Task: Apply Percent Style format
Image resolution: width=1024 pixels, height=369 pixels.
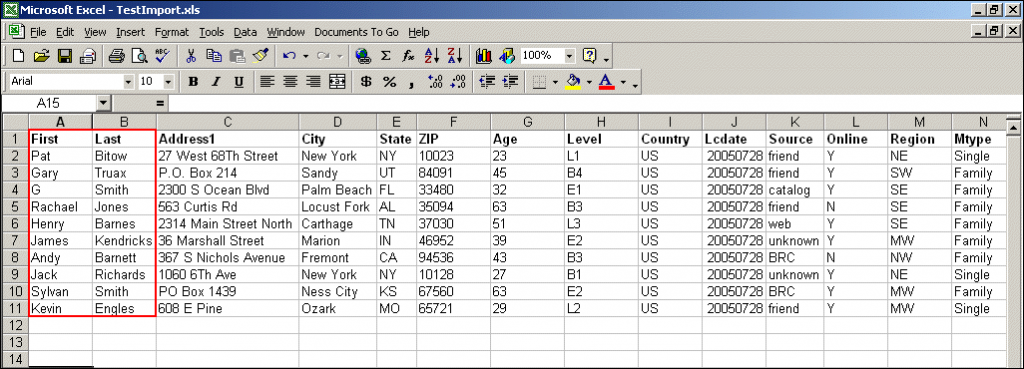Action: [389, 82]
